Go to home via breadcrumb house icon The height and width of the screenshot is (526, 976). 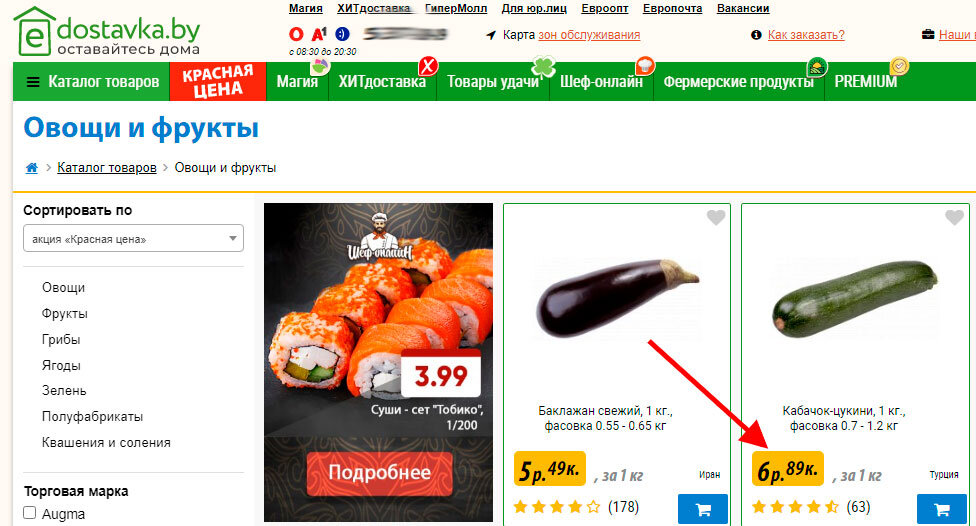pos(32,167)
